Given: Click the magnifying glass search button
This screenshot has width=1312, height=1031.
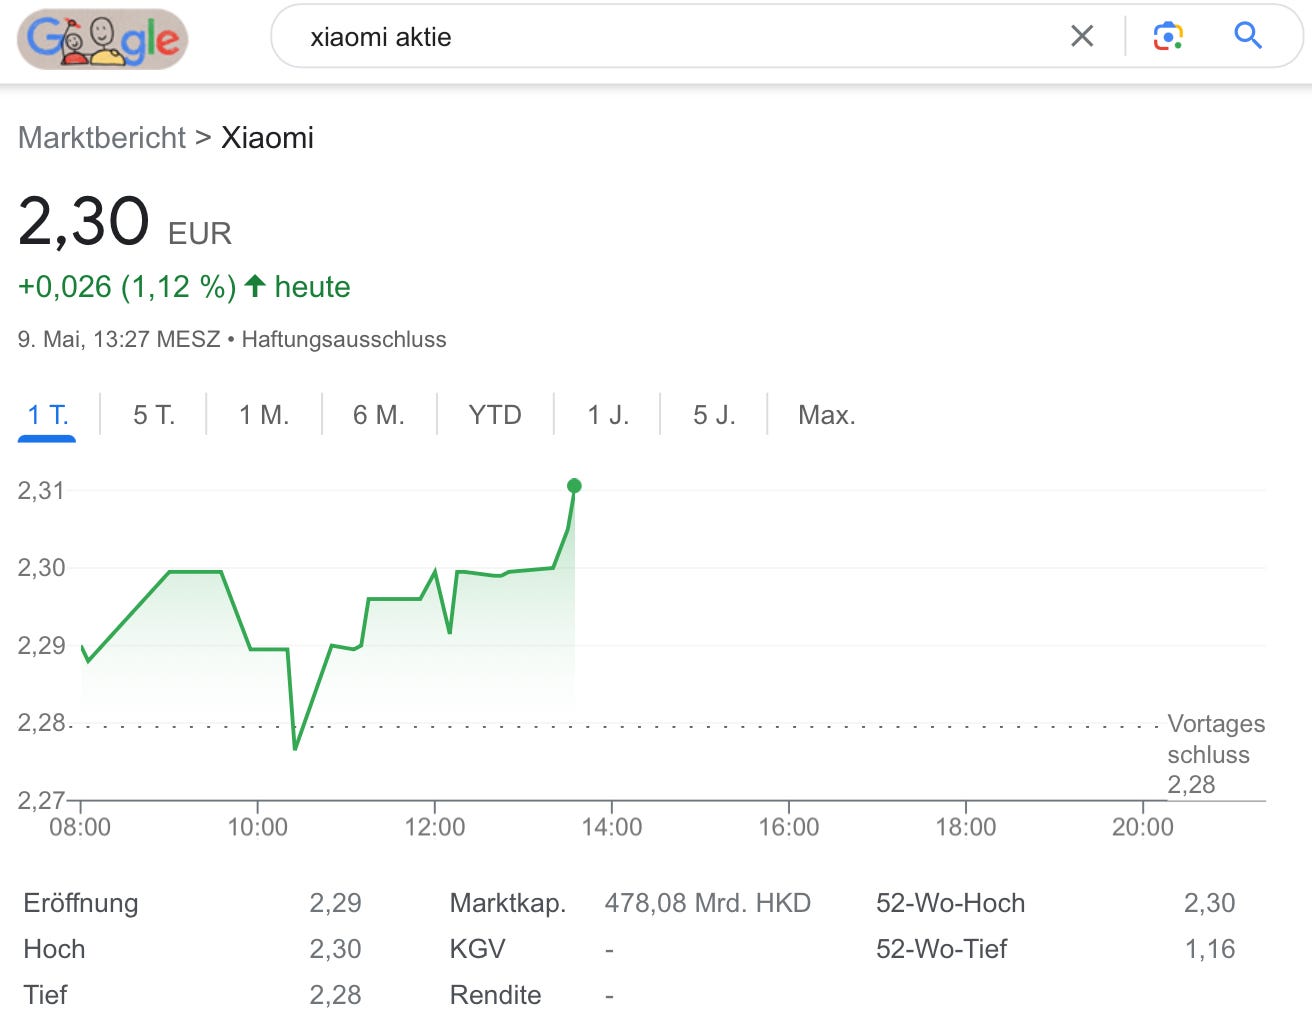Looking at the screenshot, I should click(x=1248, y=36).
